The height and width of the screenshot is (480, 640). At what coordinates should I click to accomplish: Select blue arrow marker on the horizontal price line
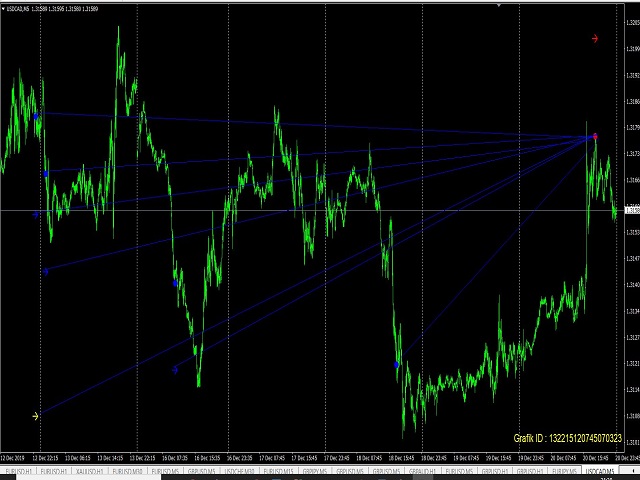click(x=36, y=214)
